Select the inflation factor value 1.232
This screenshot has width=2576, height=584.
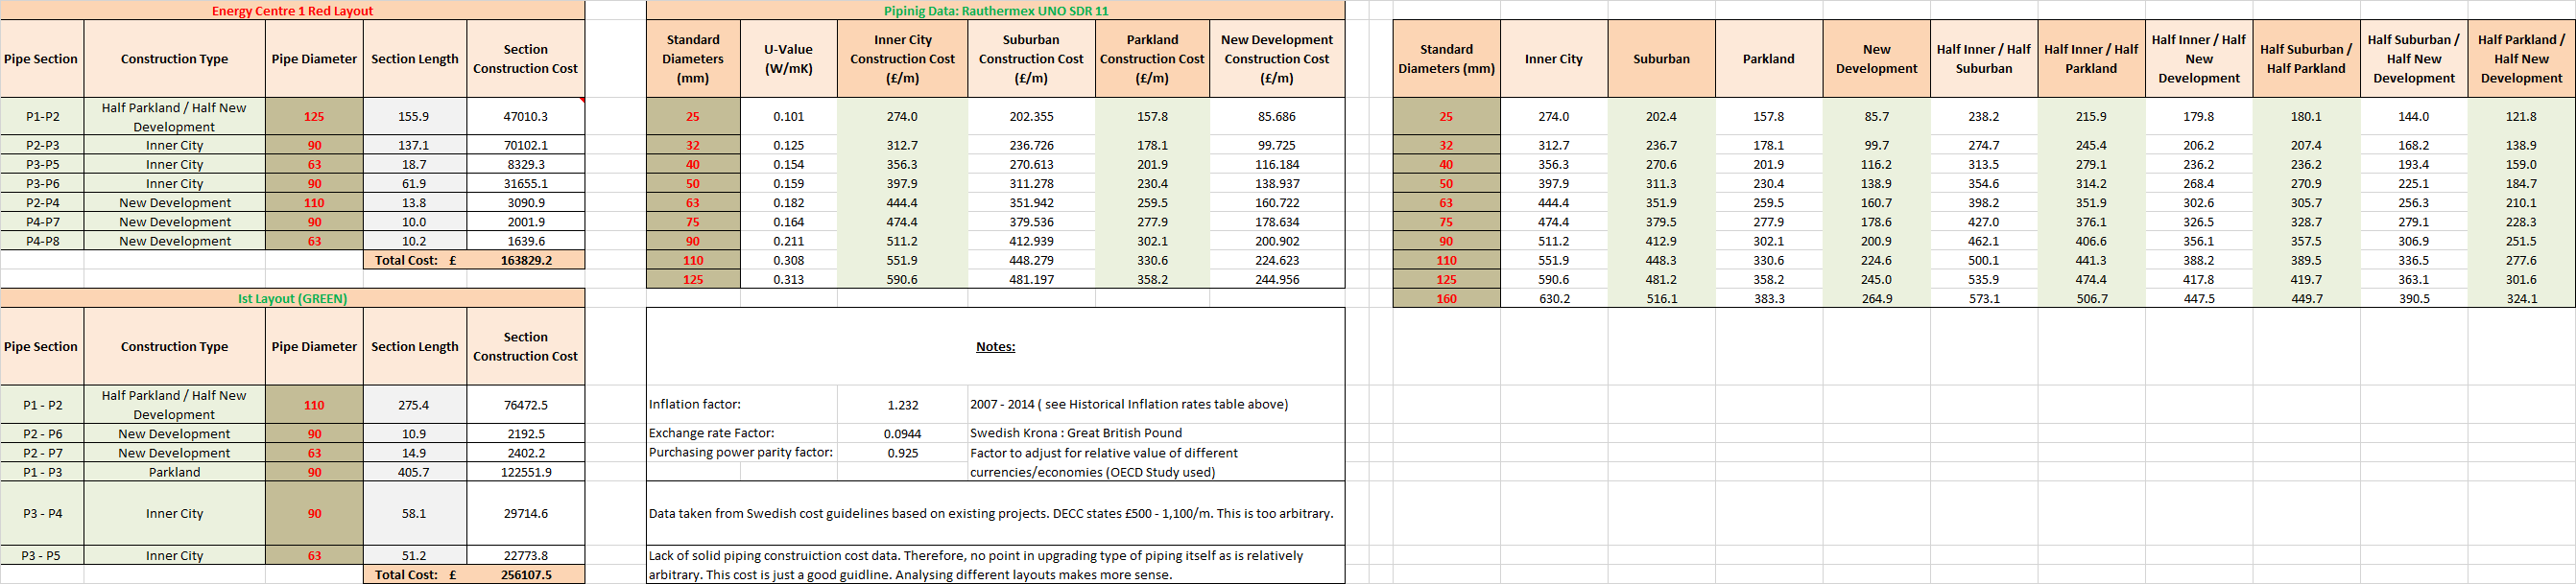[x=902, y=405]
